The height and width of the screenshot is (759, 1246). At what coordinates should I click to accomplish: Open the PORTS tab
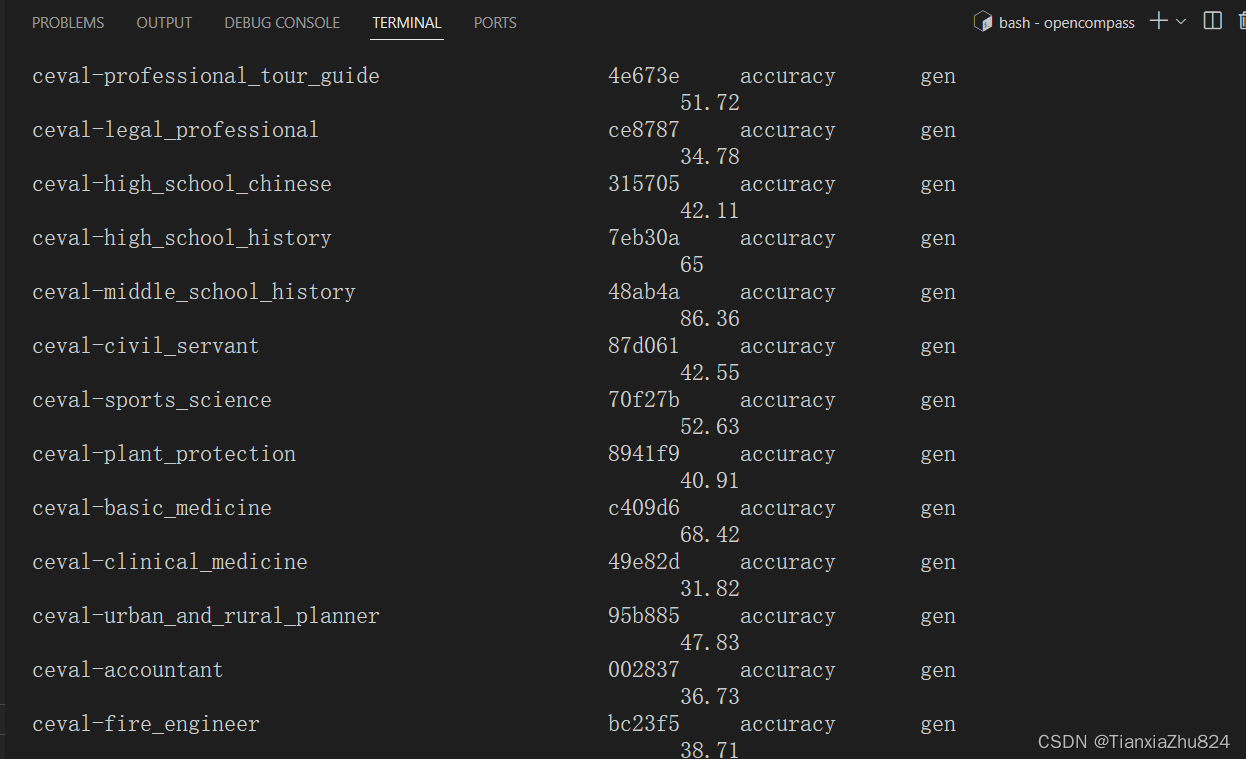(494, 22)
